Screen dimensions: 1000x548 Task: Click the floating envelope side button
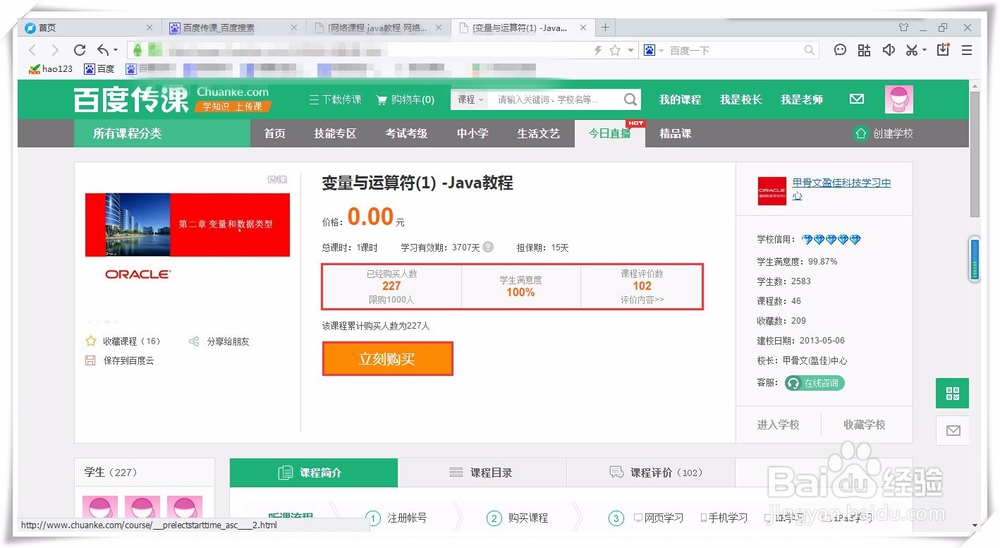point(953,431)
